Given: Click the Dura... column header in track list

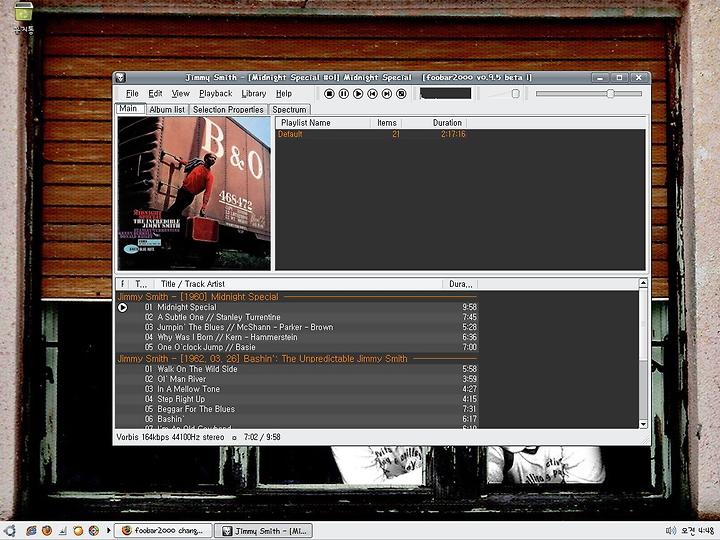Looking at the screenshot, I should pyautogui.click(x=460, y=284).
